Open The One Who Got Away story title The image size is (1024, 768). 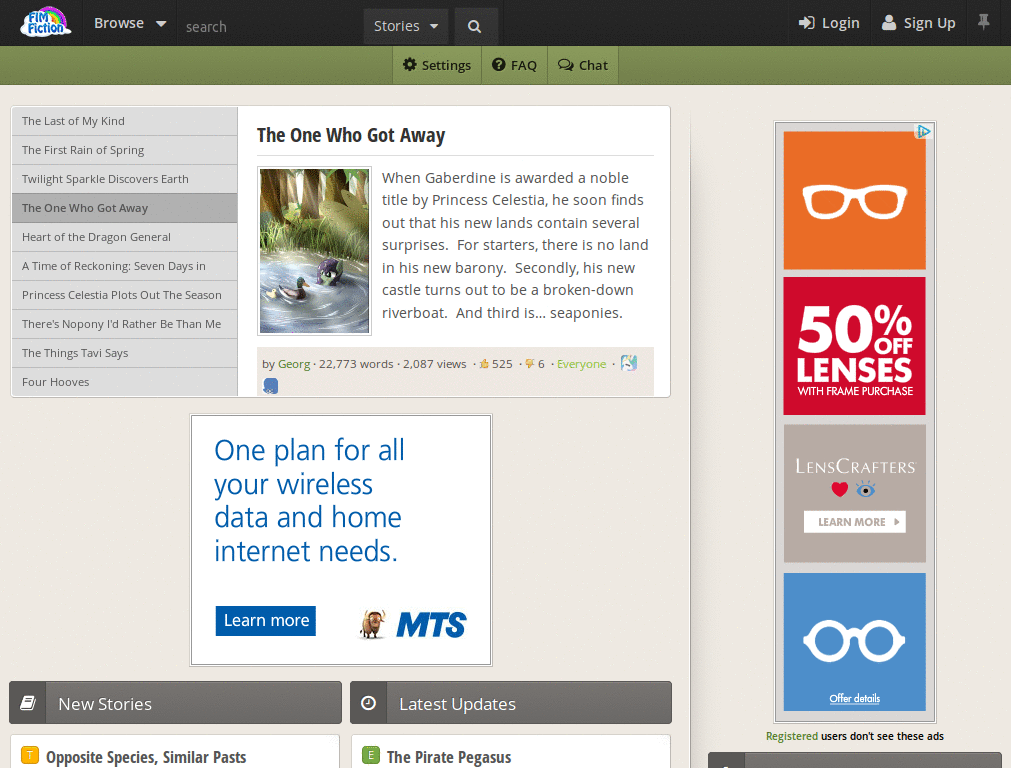[x=351, y=135]
